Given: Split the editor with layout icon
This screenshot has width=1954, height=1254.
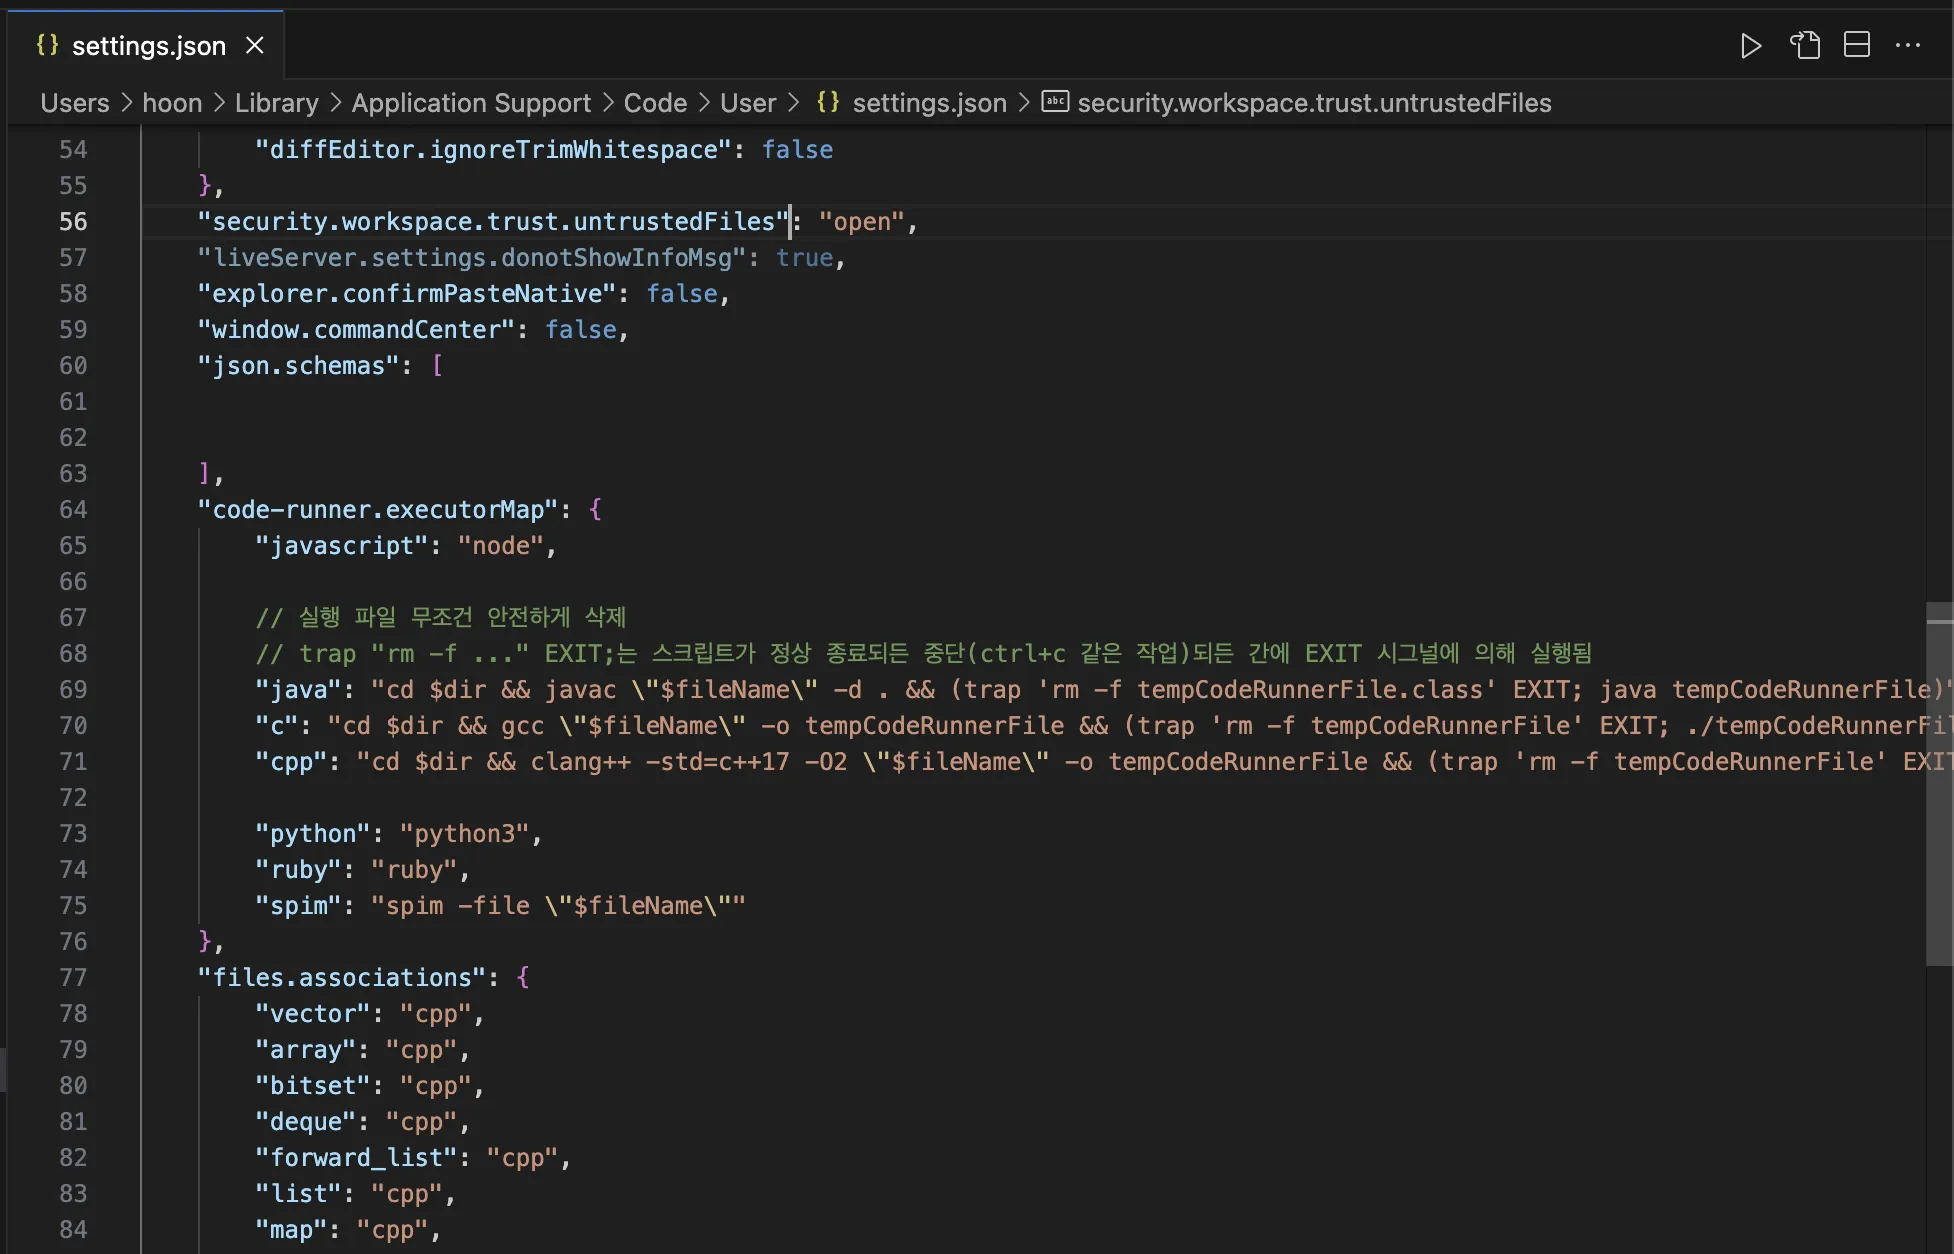Looking at the screenshot, I should 1857,46.
